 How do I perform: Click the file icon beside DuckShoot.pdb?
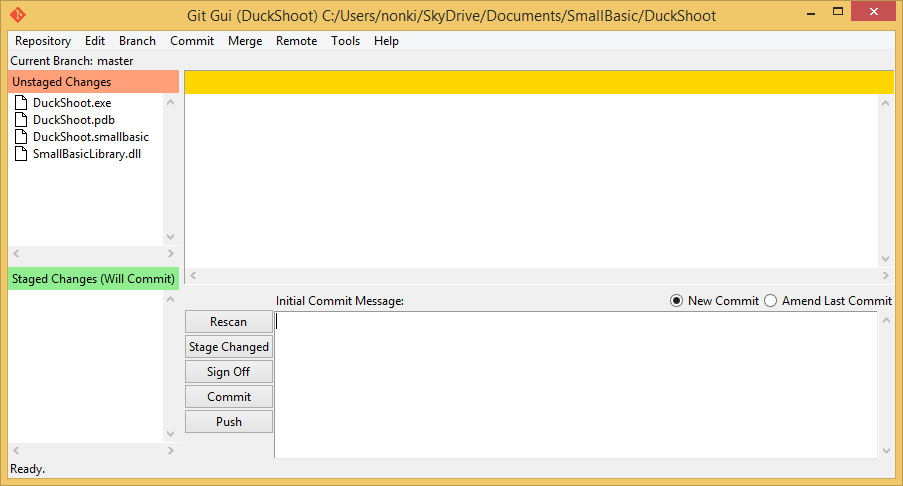21,120
